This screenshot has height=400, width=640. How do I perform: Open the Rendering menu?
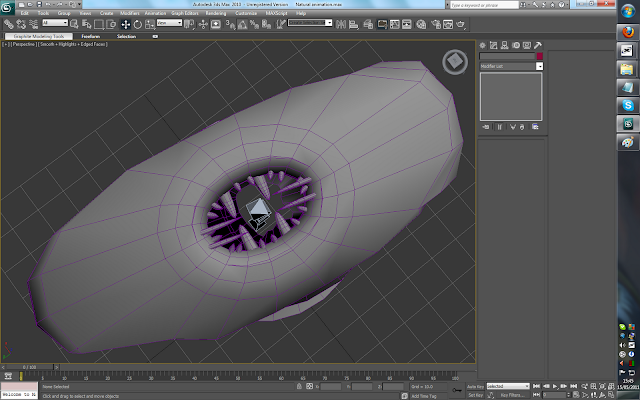coord(216,13)
